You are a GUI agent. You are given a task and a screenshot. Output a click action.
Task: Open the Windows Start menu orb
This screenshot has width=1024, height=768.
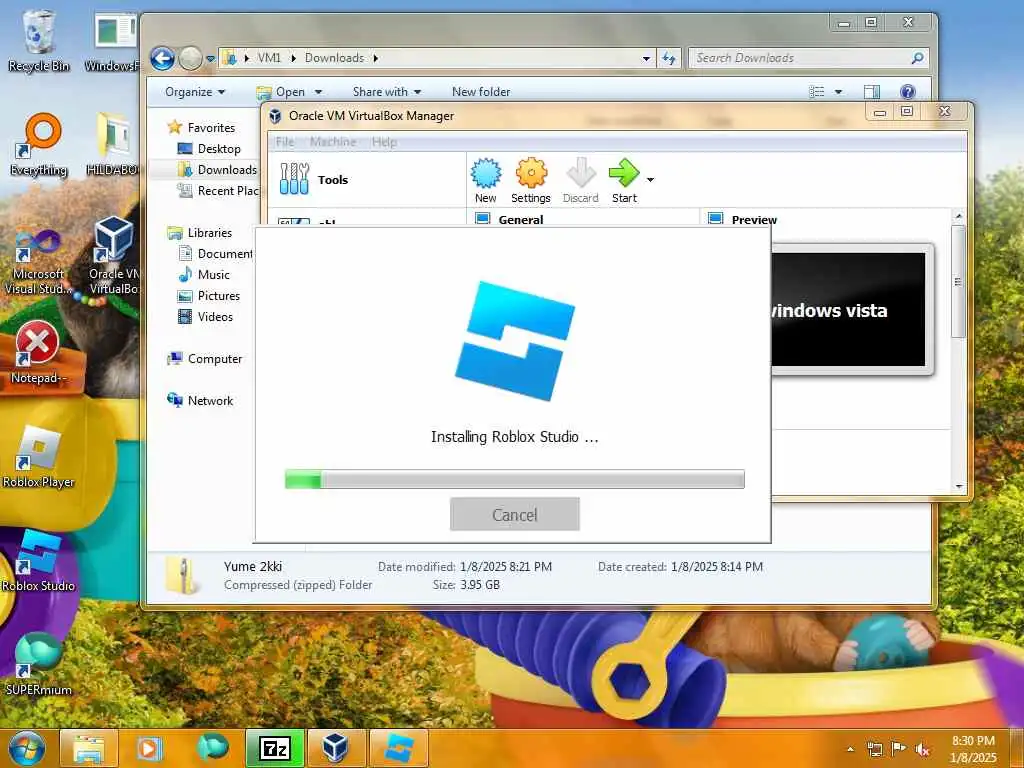[x=26, y=748]
